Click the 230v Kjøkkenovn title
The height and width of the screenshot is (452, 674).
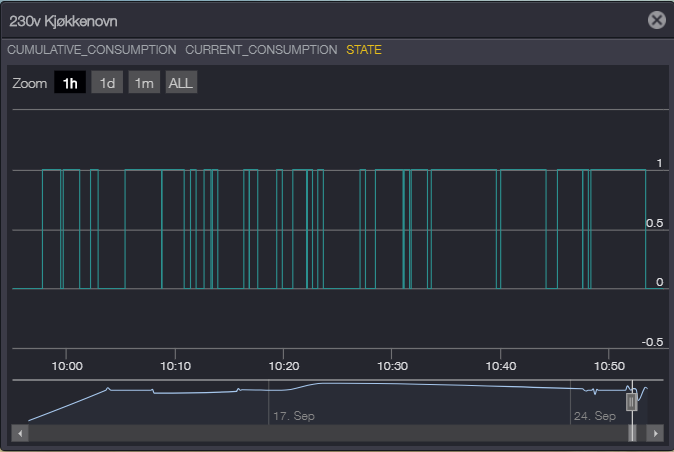[x=63, y=21]
